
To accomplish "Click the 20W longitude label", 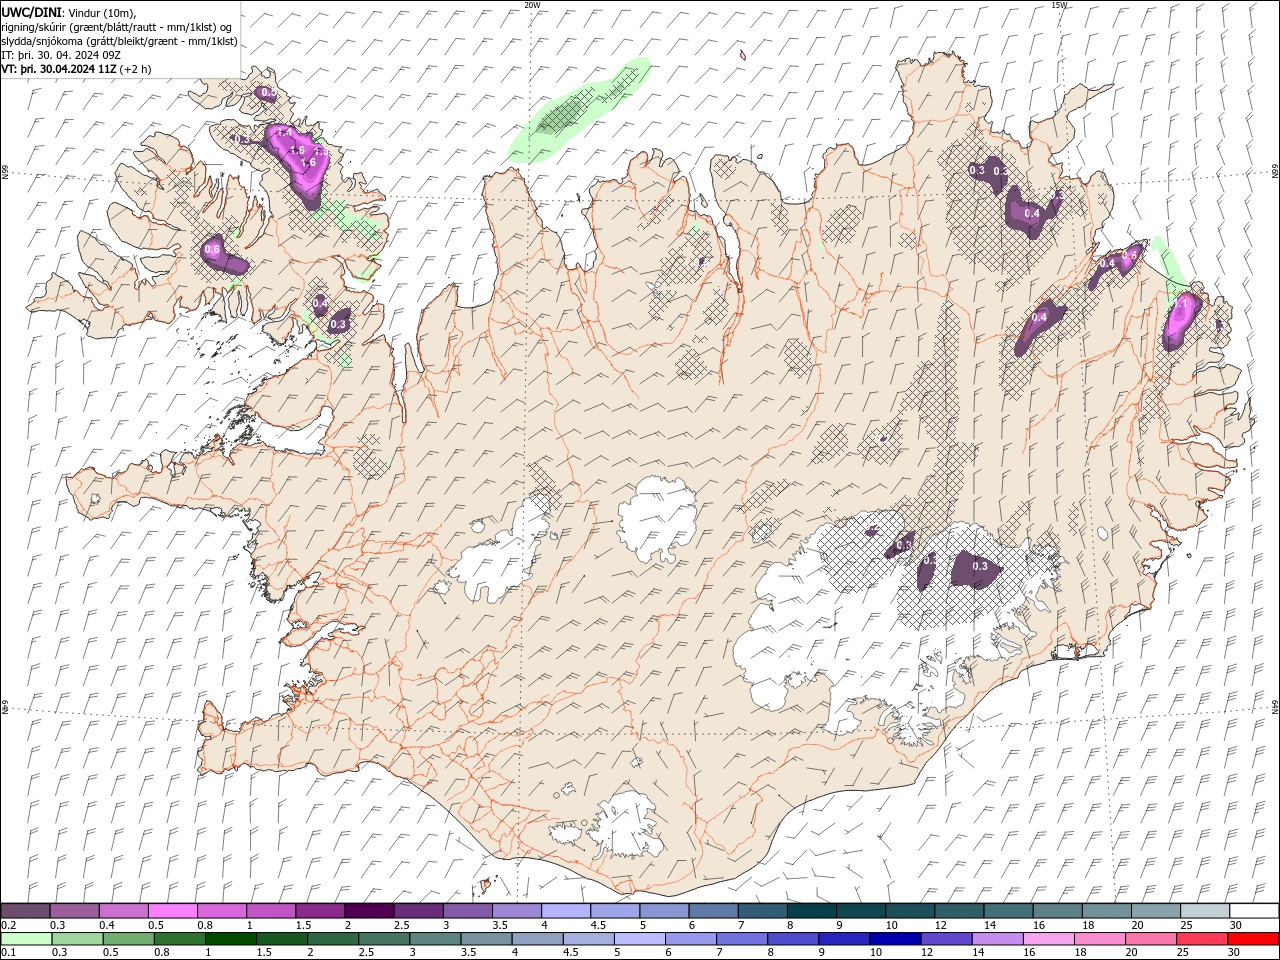I will click(532, 5).
